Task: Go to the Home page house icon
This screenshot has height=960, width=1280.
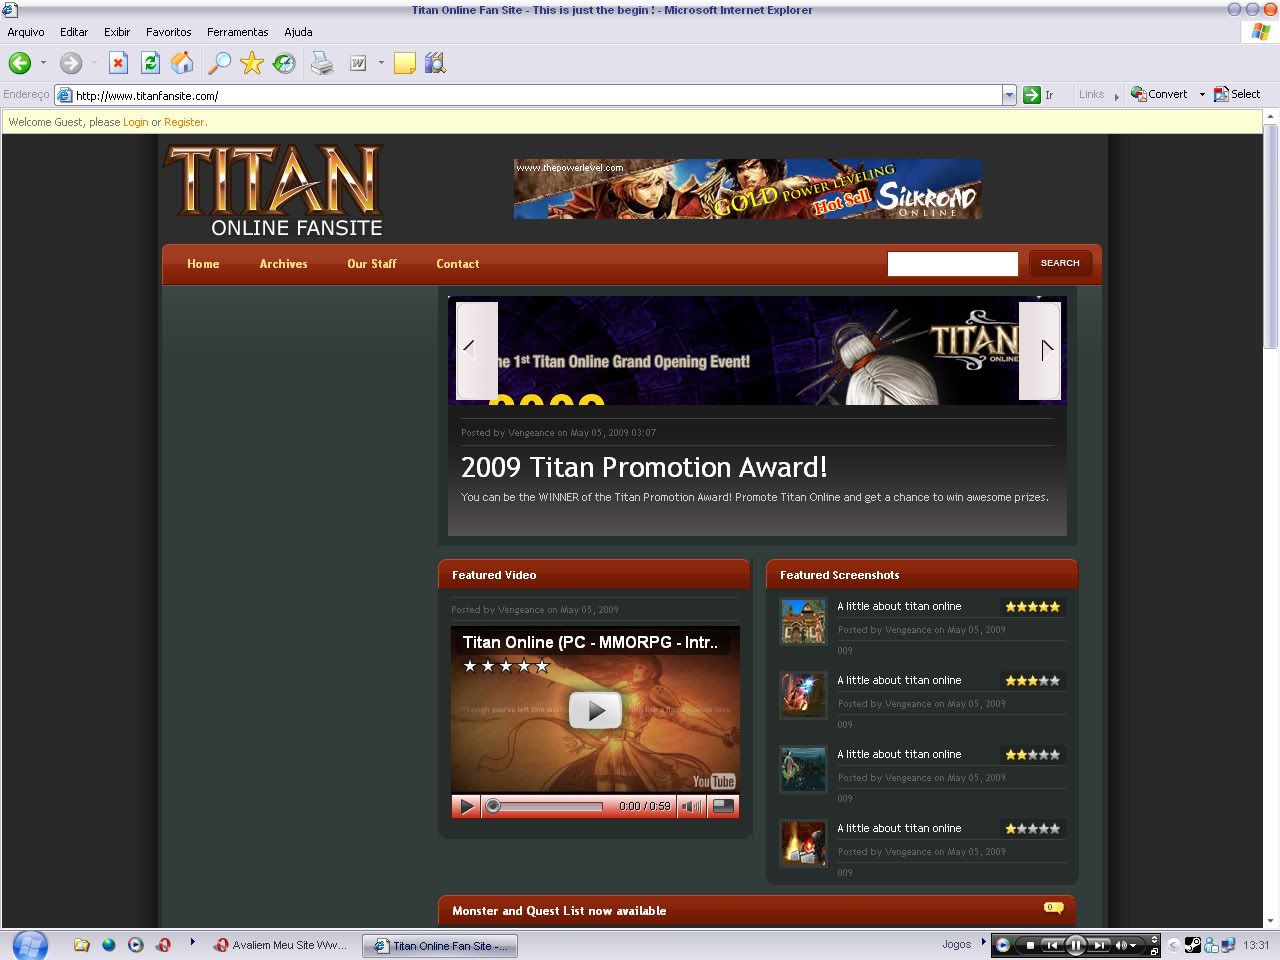Action: tap(182, 63)
